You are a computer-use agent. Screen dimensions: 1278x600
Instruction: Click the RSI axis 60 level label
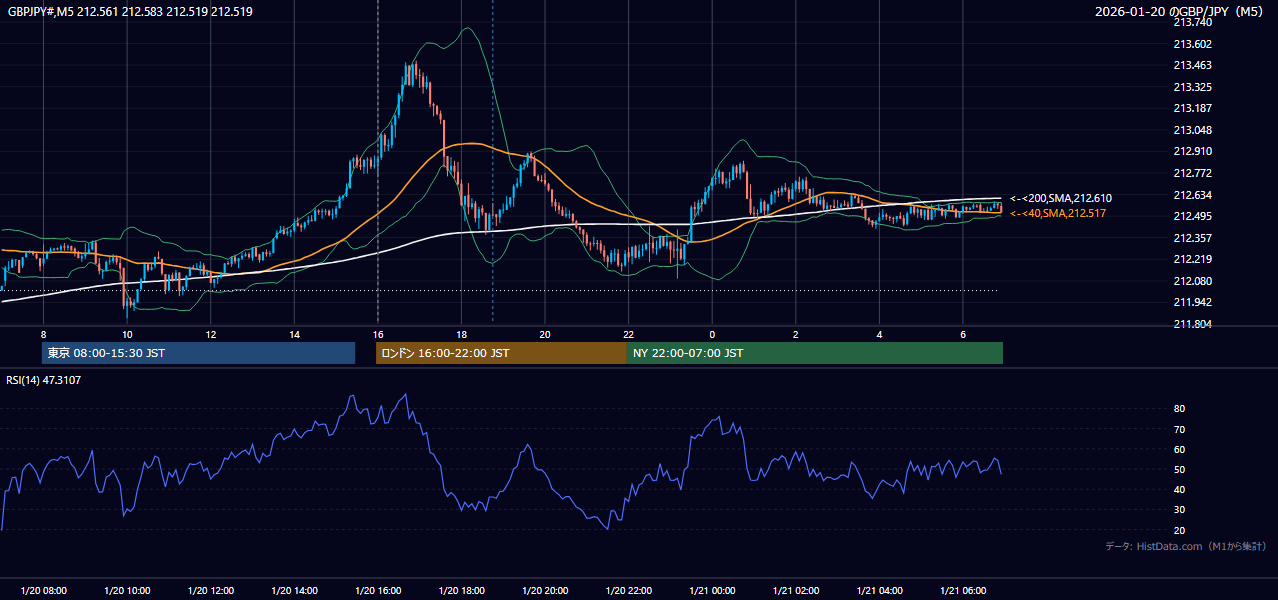[x=1180, y=449]
